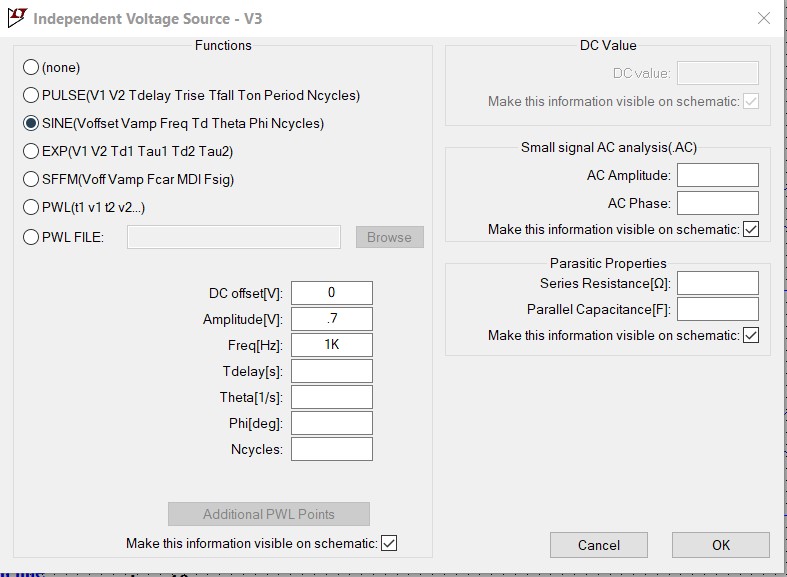Click the AC Amplitude input field
This screenshot has width=787, height=577.
718,175
